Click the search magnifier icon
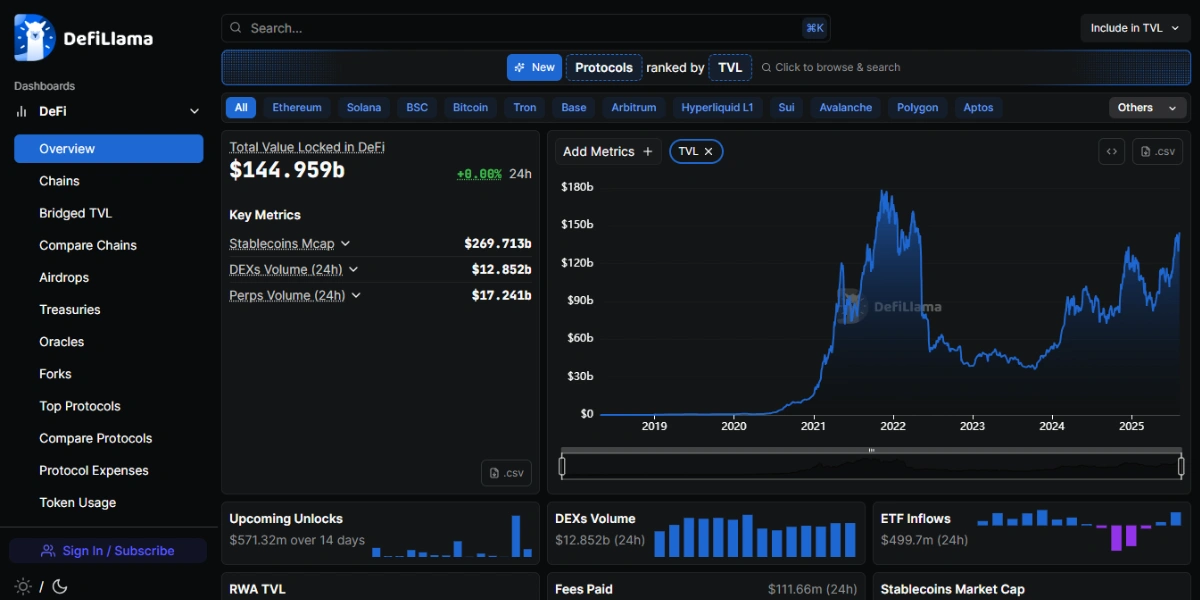This screenshot has height=600, width=1200. coord(235,28)
